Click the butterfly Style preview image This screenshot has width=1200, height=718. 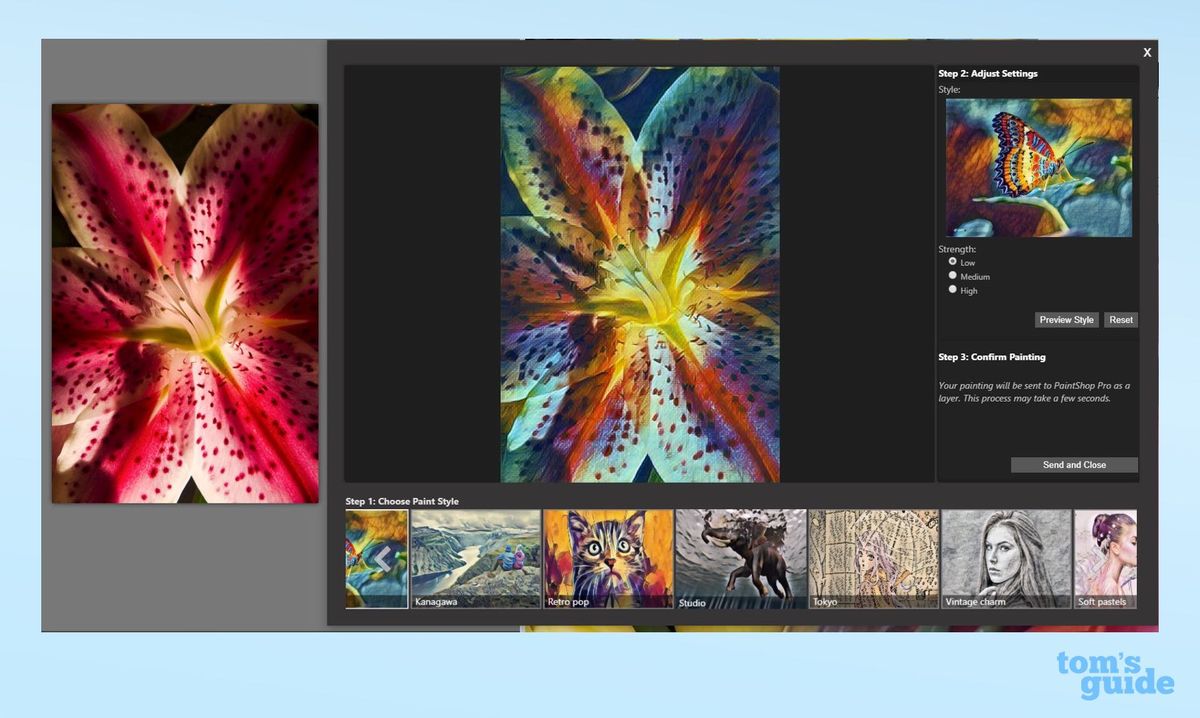tap(1038, 167)
